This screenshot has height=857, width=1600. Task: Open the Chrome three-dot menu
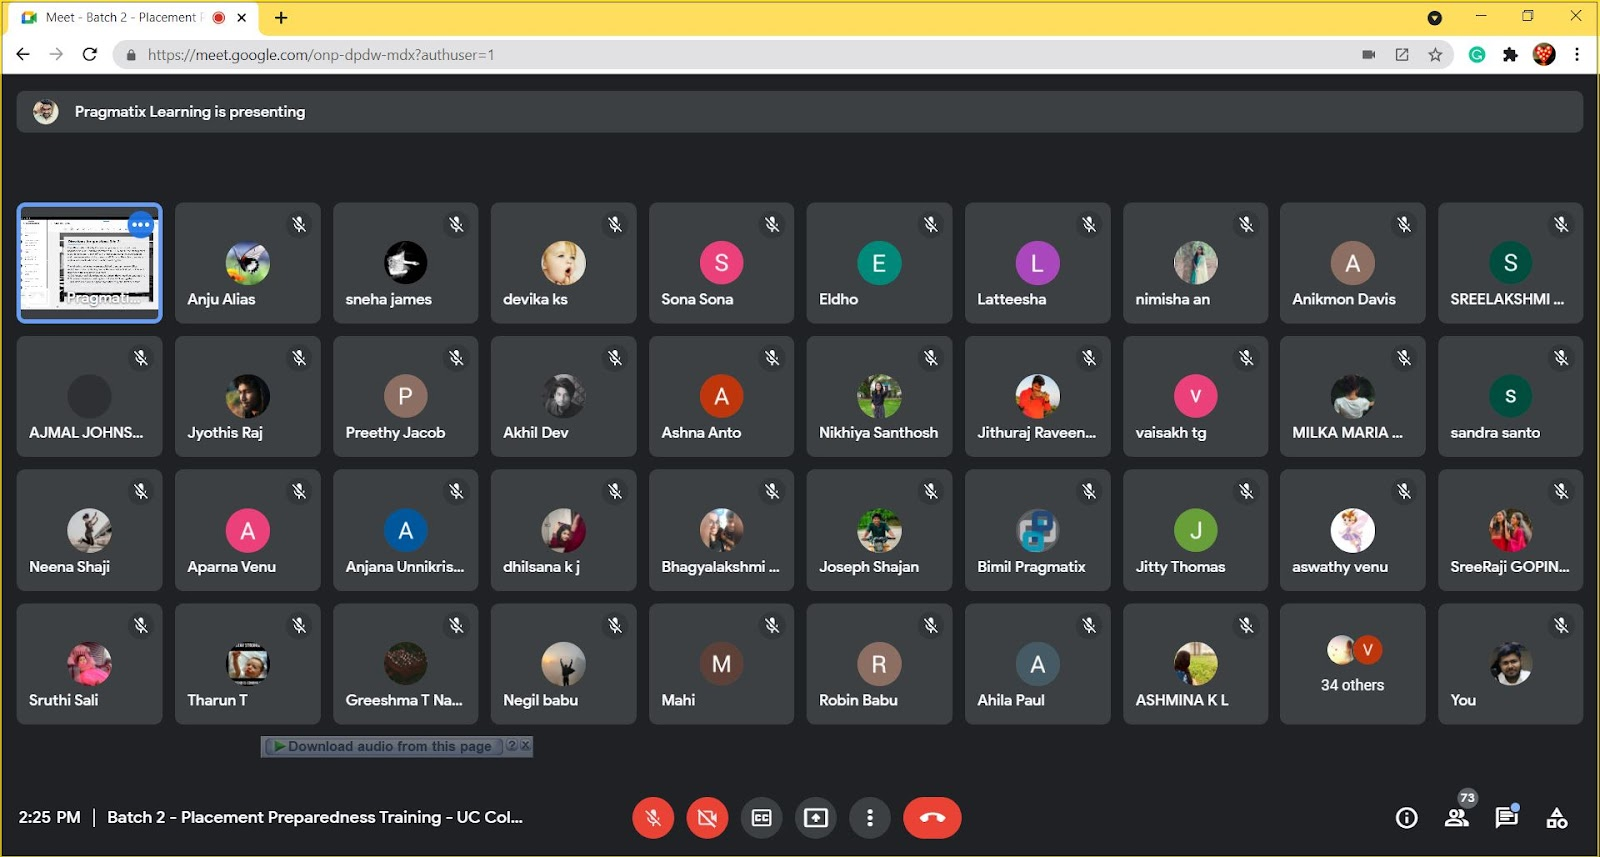click(x=1577, y=55)
